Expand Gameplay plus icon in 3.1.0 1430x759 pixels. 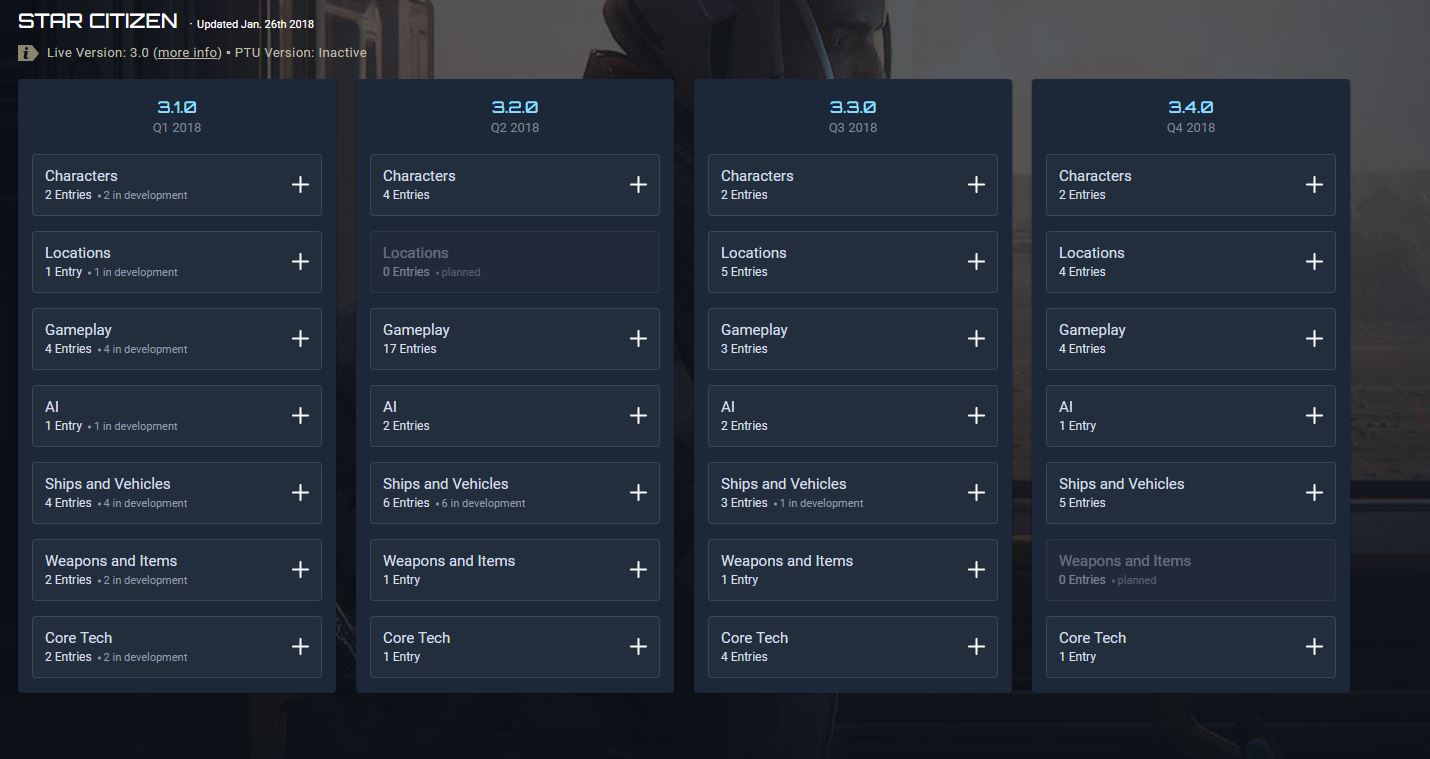(x=300, y=339)
